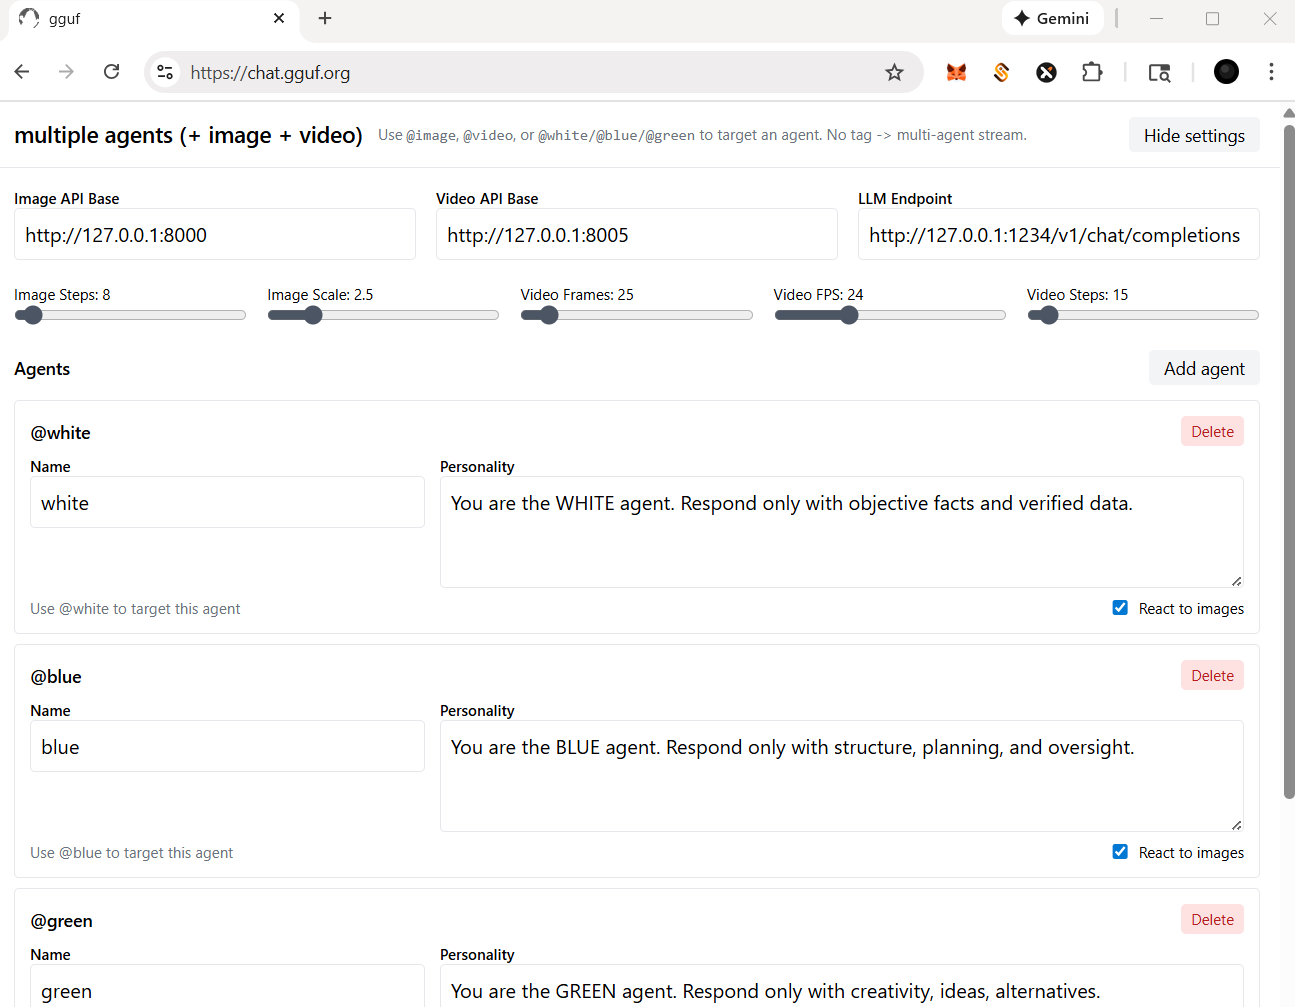Click the @blue heading
Screen dimensions: 1295x1007
pos(56,677)
